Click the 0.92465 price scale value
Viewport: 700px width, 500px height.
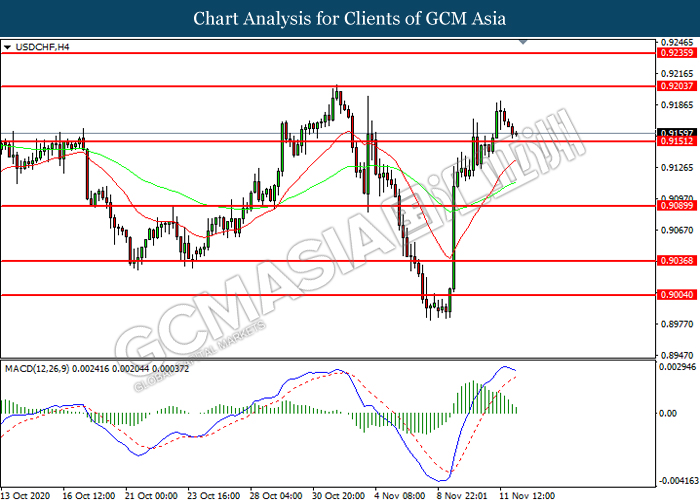click(677, 42)
